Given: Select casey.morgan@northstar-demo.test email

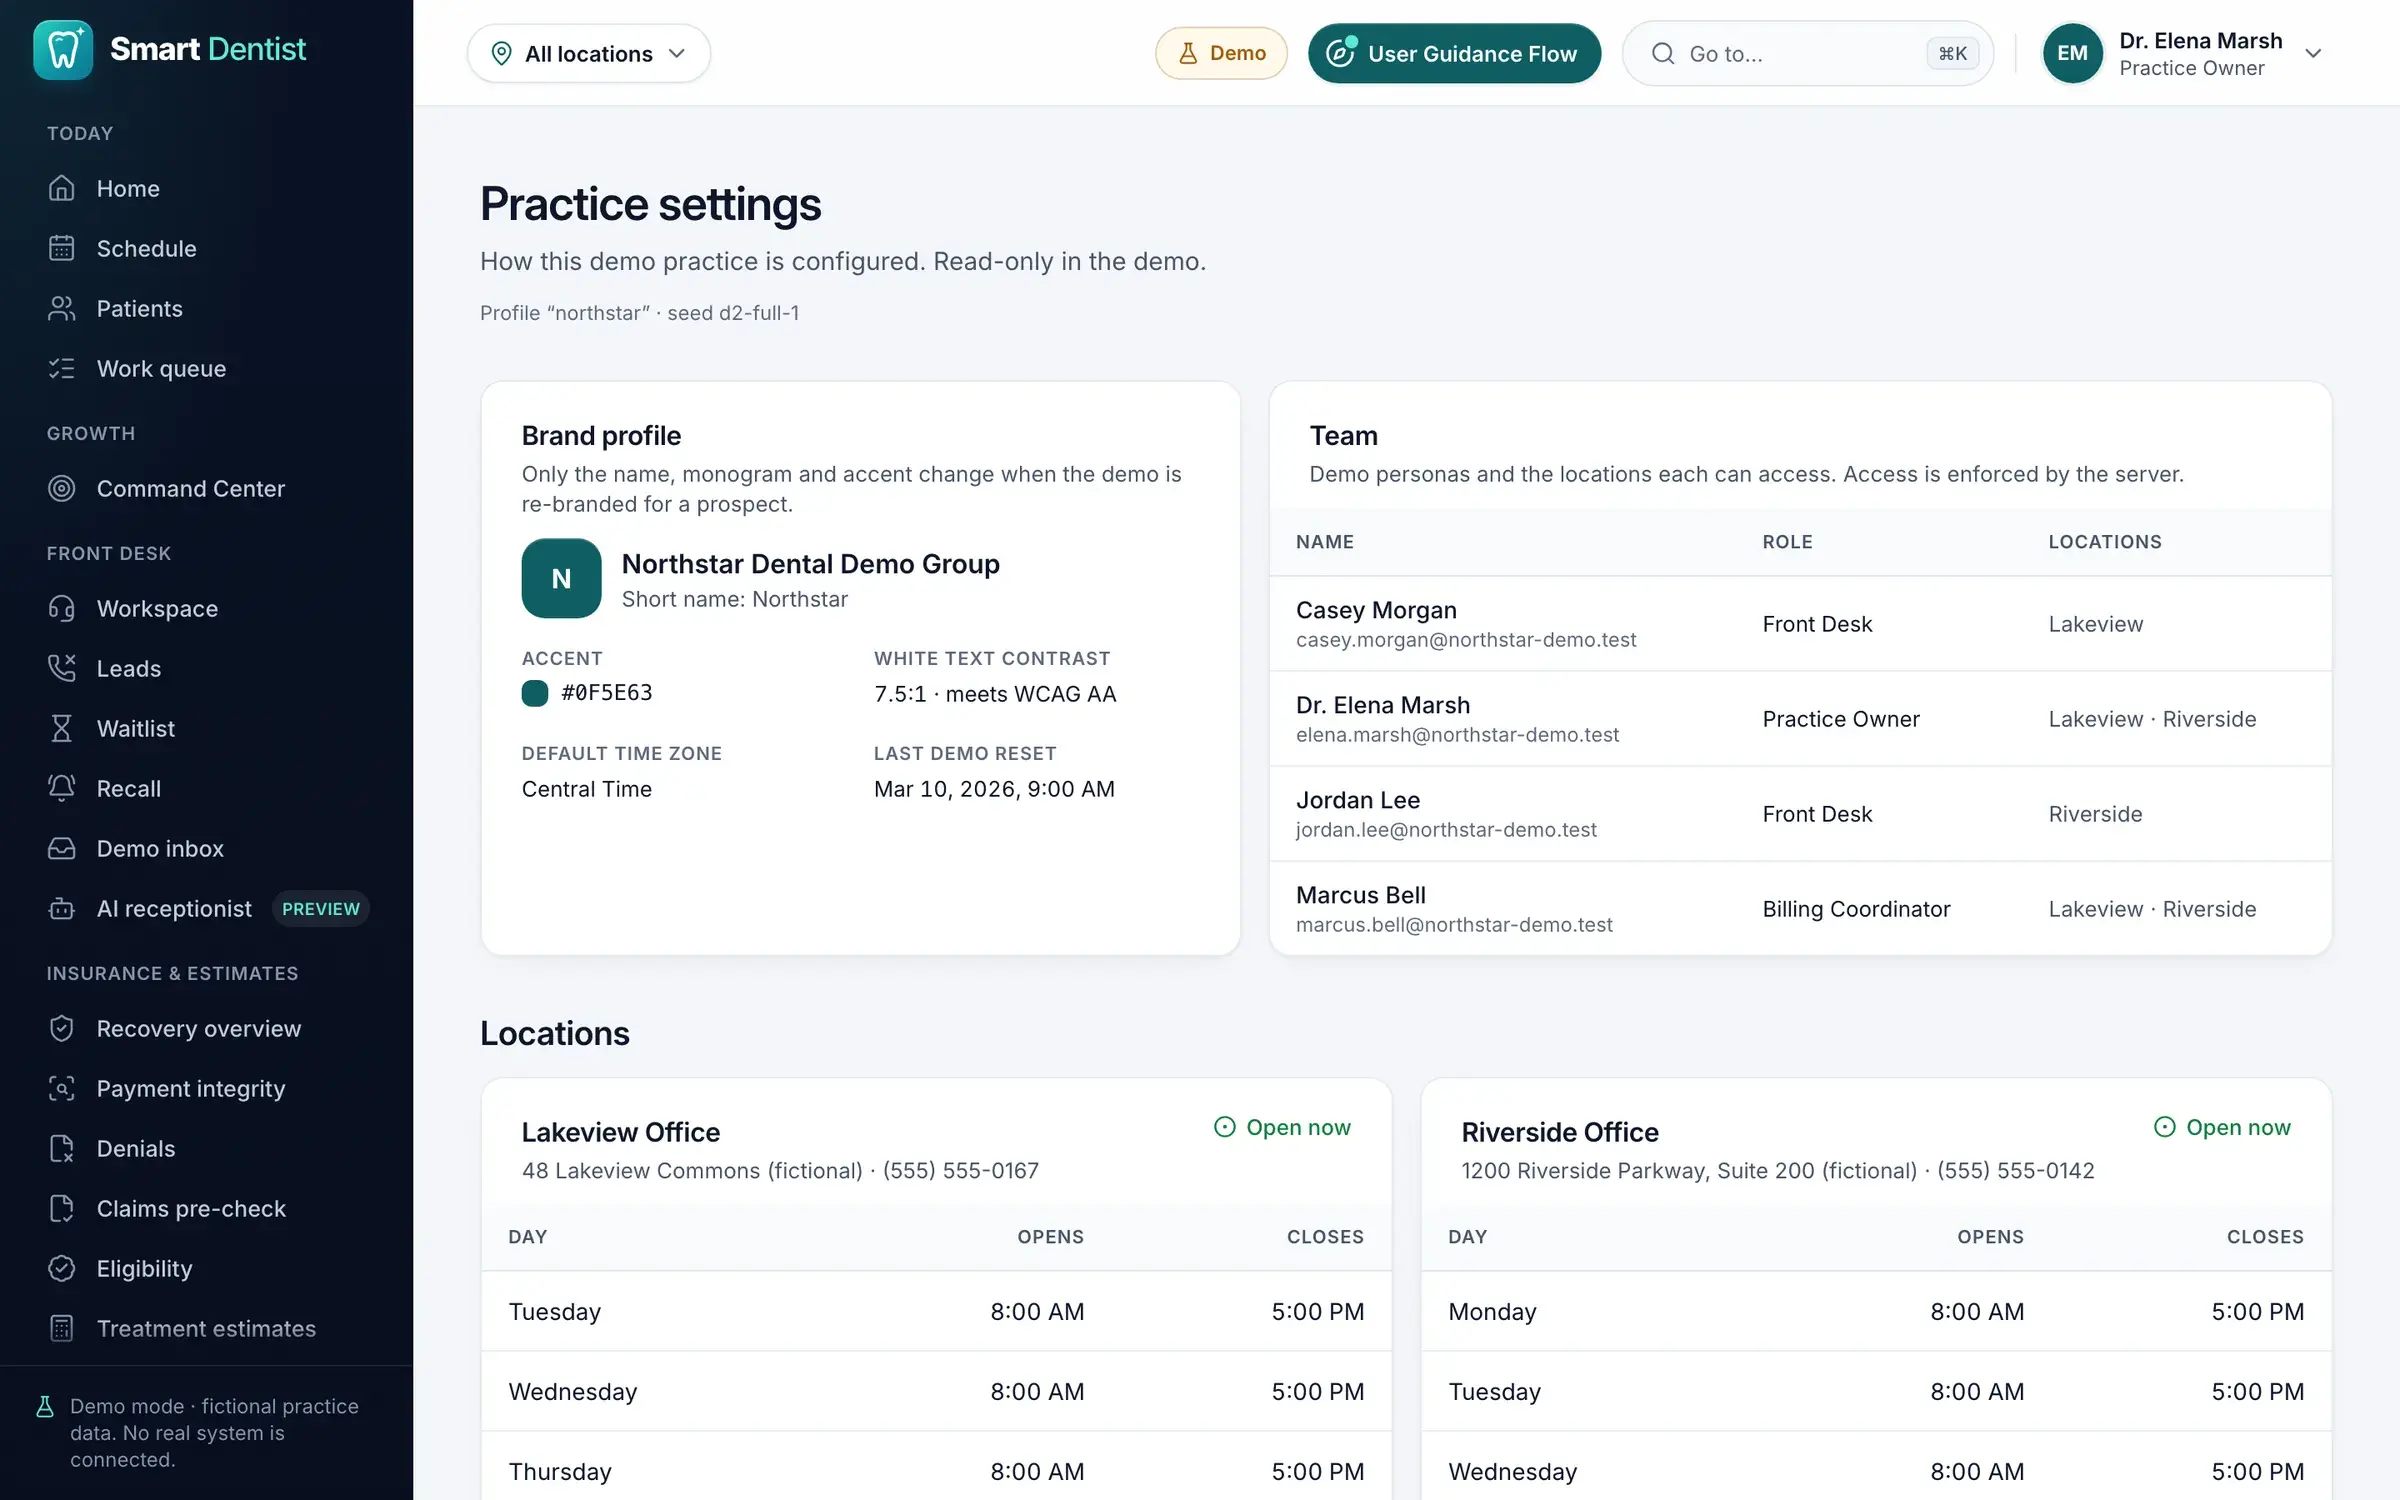Looking at the screenshot, I should [1466, 640].
